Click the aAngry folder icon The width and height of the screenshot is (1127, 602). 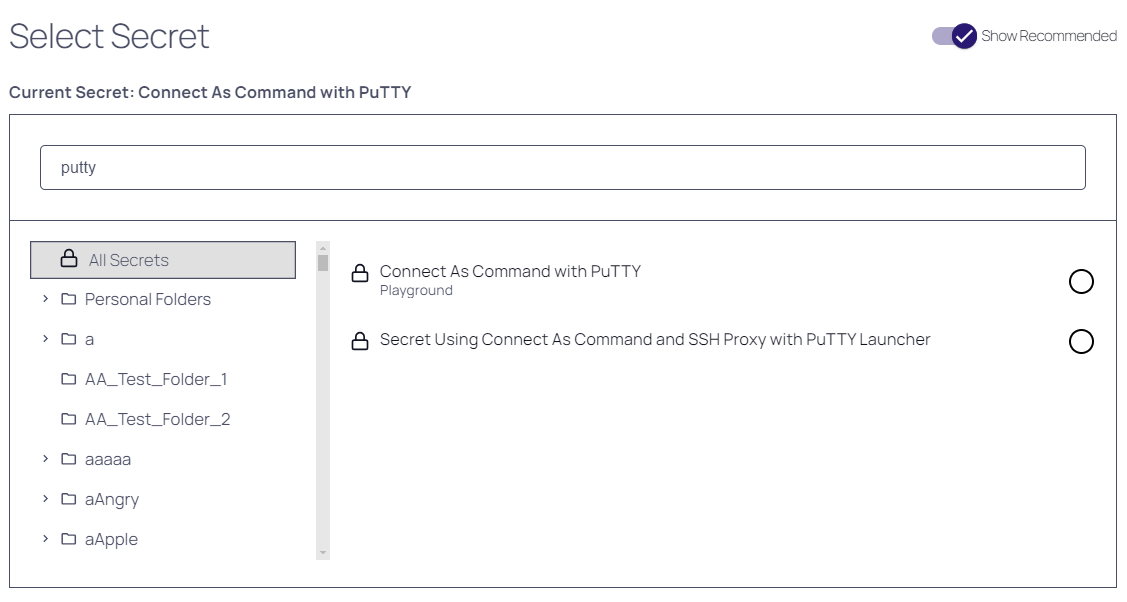coord(69,499)
